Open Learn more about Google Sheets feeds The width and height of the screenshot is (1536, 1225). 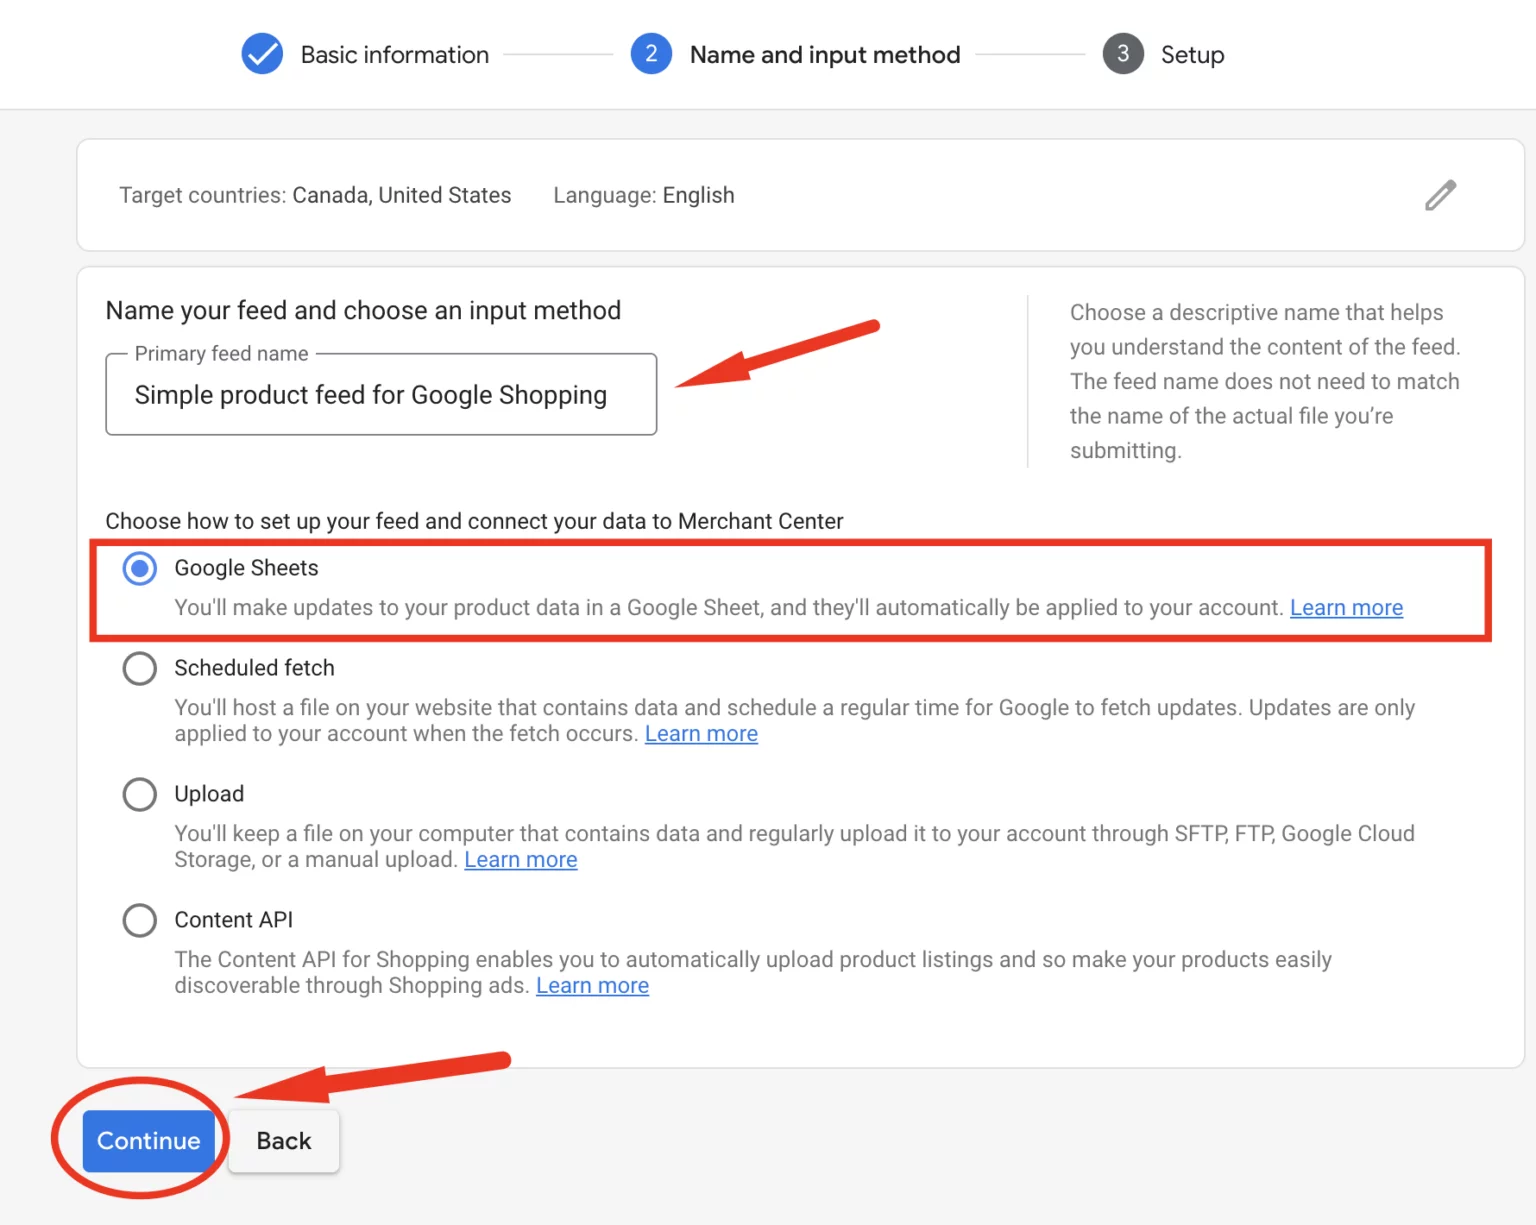tap(1346, 607)
